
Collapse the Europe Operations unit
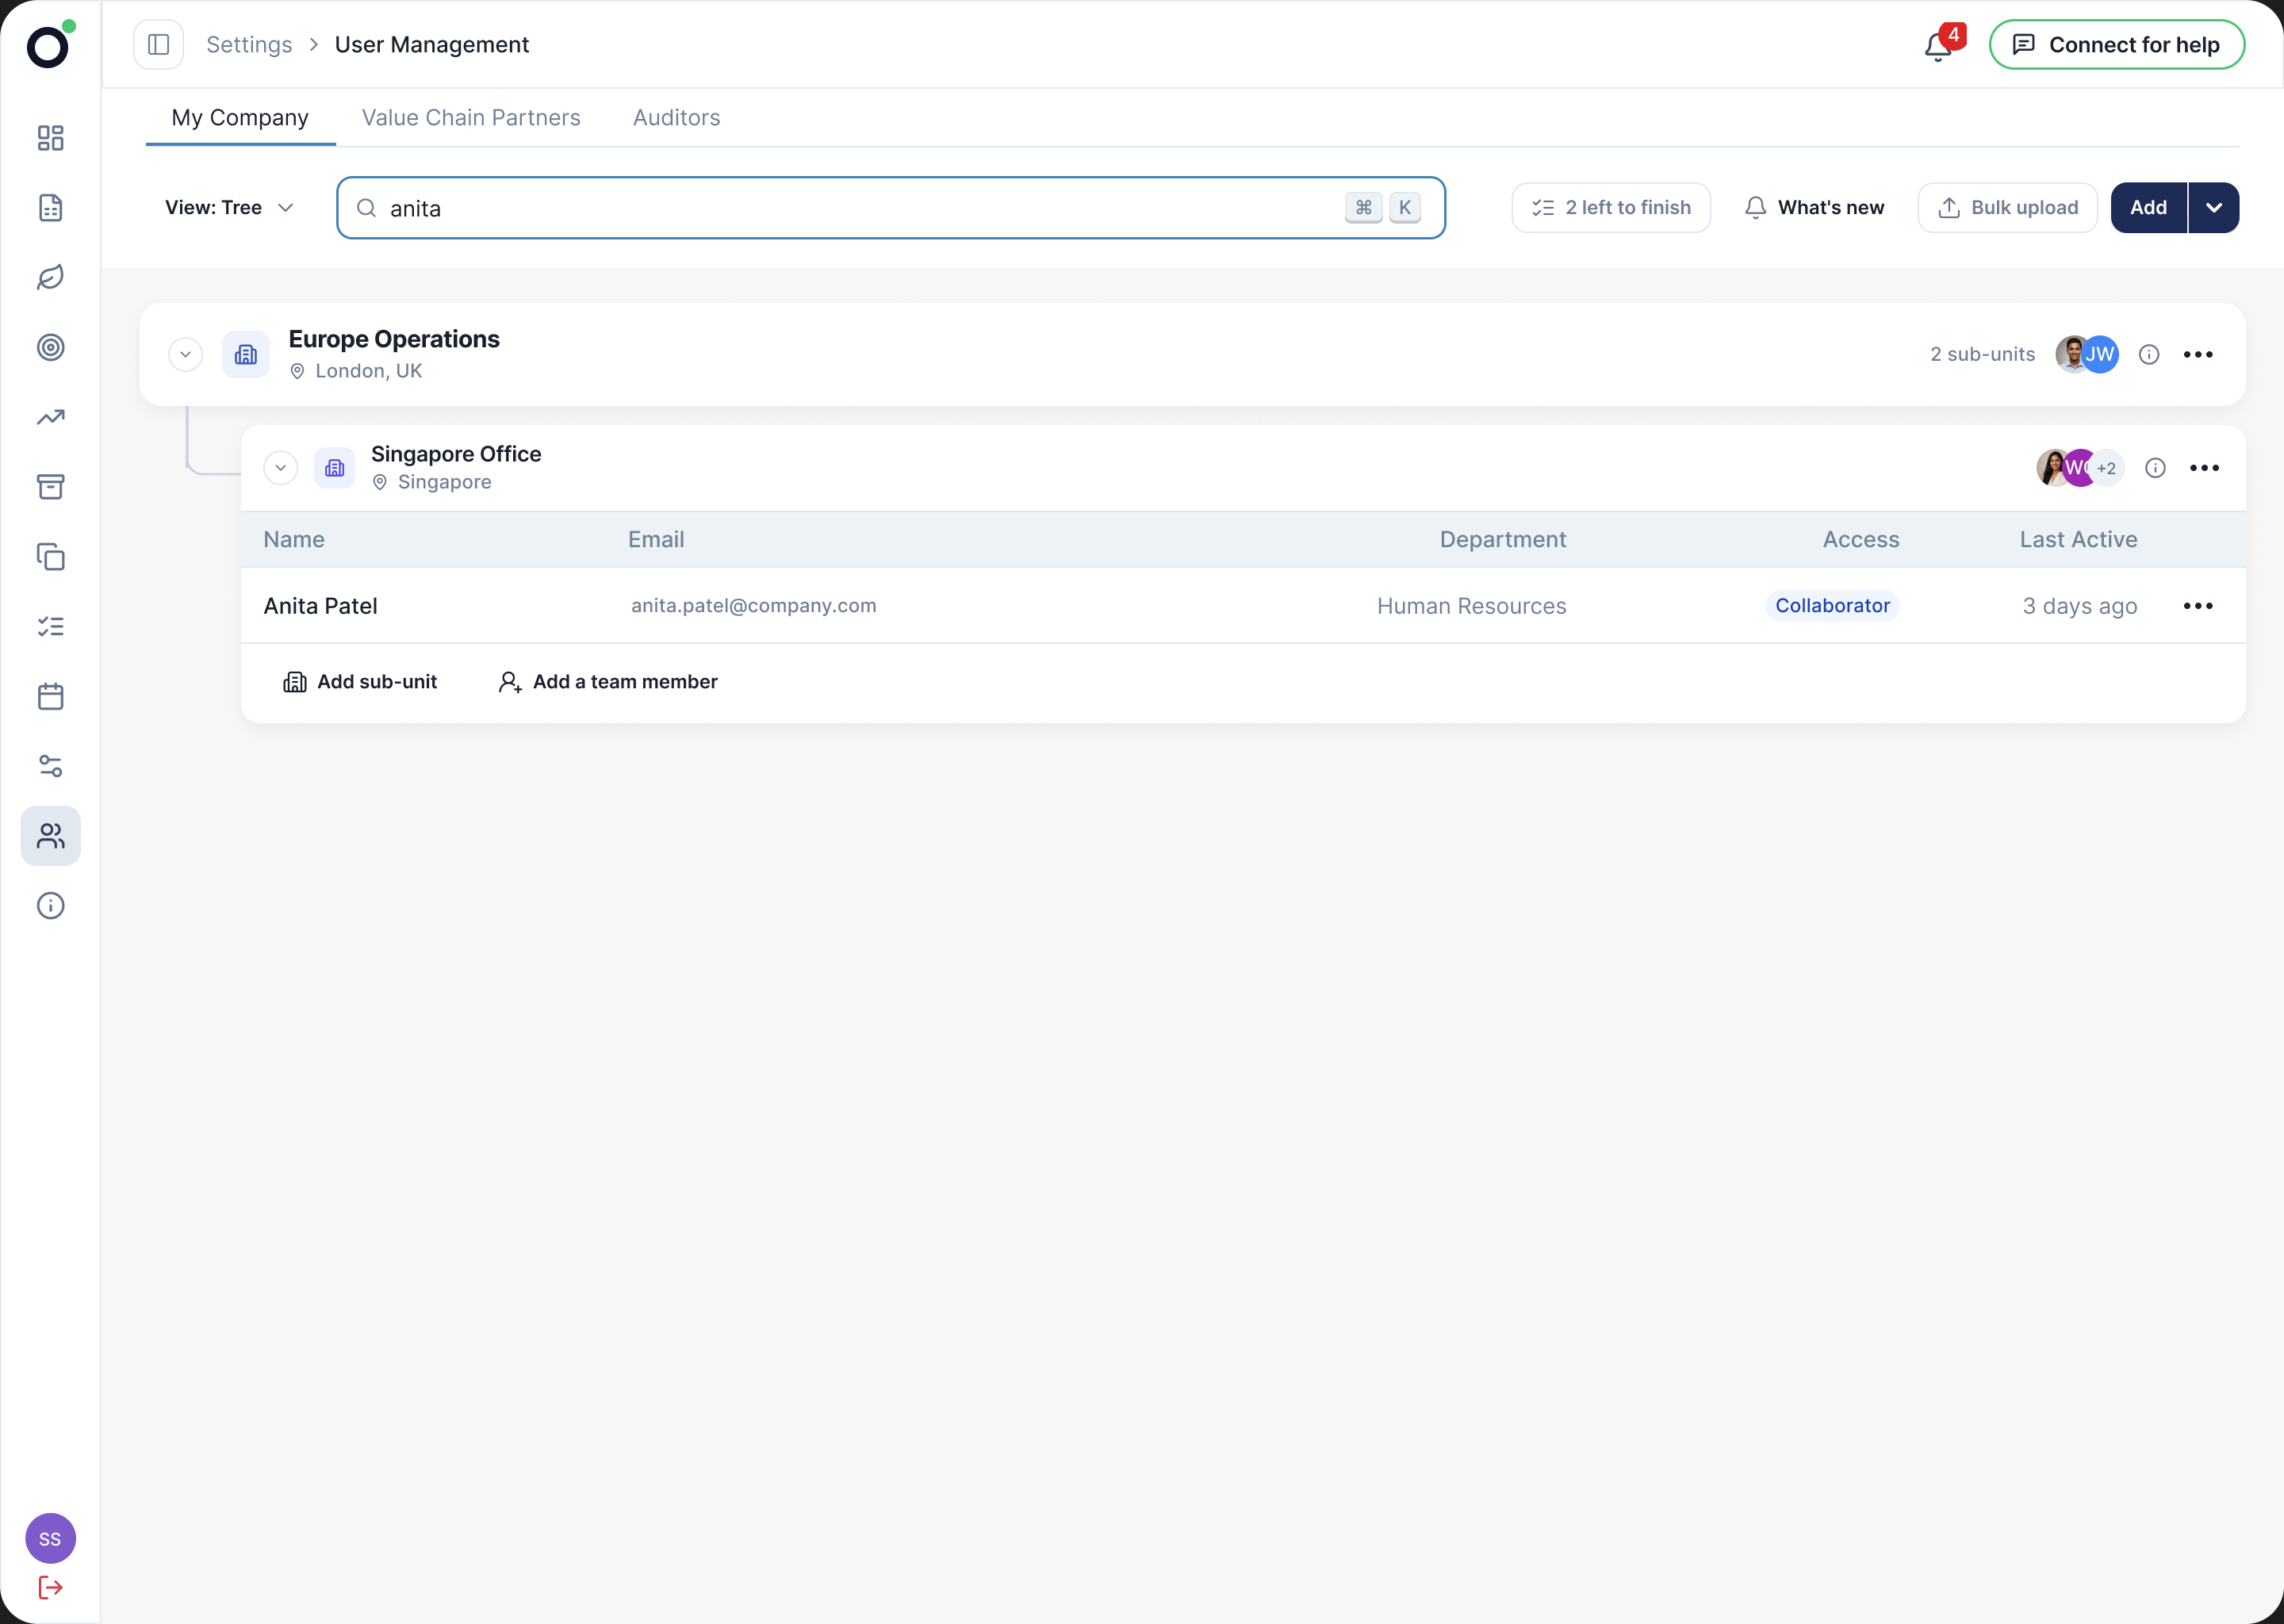[x=185, y=354]
